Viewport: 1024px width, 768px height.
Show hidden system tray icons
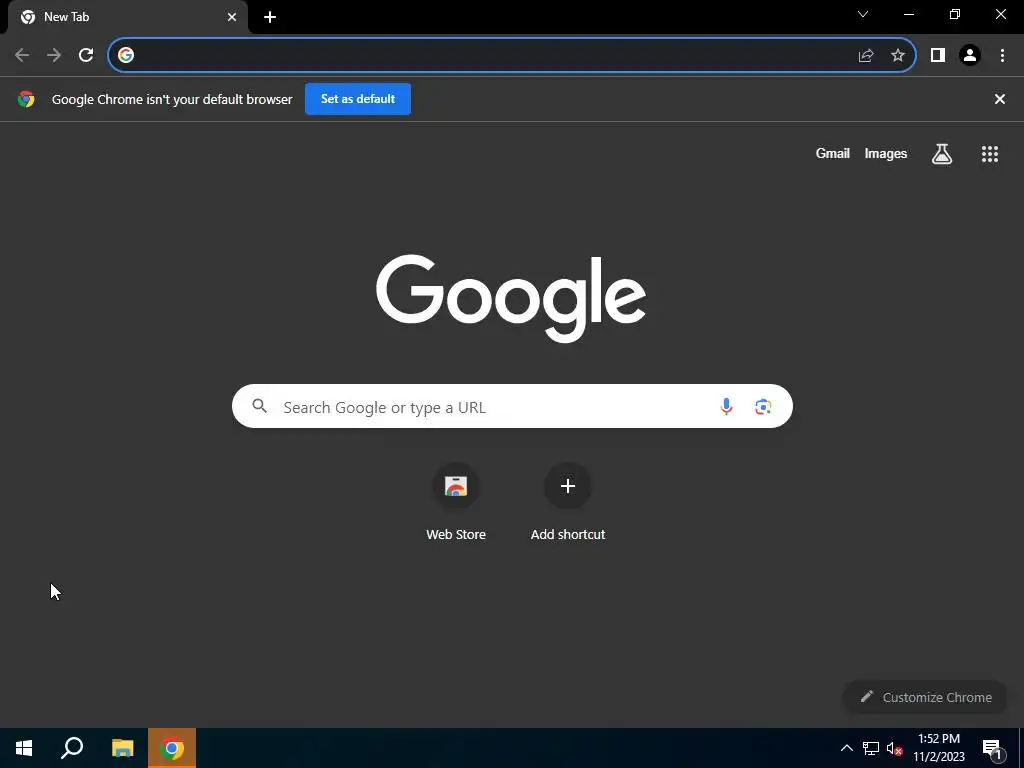[846, 748]
